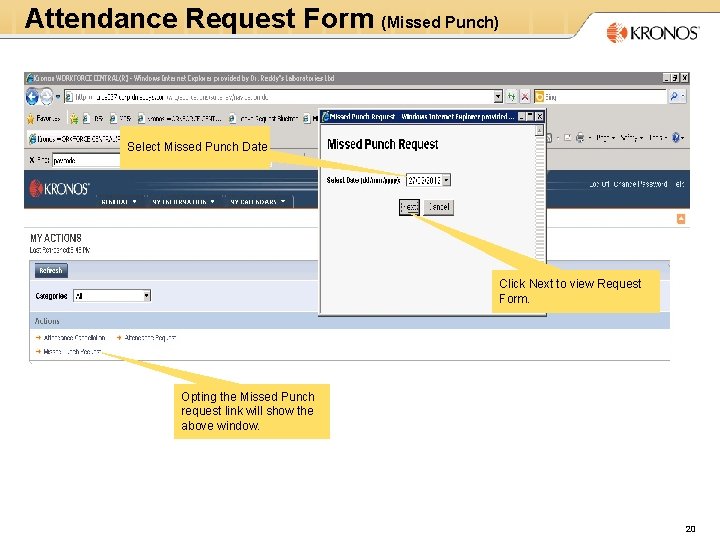Viewport: 720px width, 540px height.
Task: Click into the browser address bar
Action: (278, 97)
